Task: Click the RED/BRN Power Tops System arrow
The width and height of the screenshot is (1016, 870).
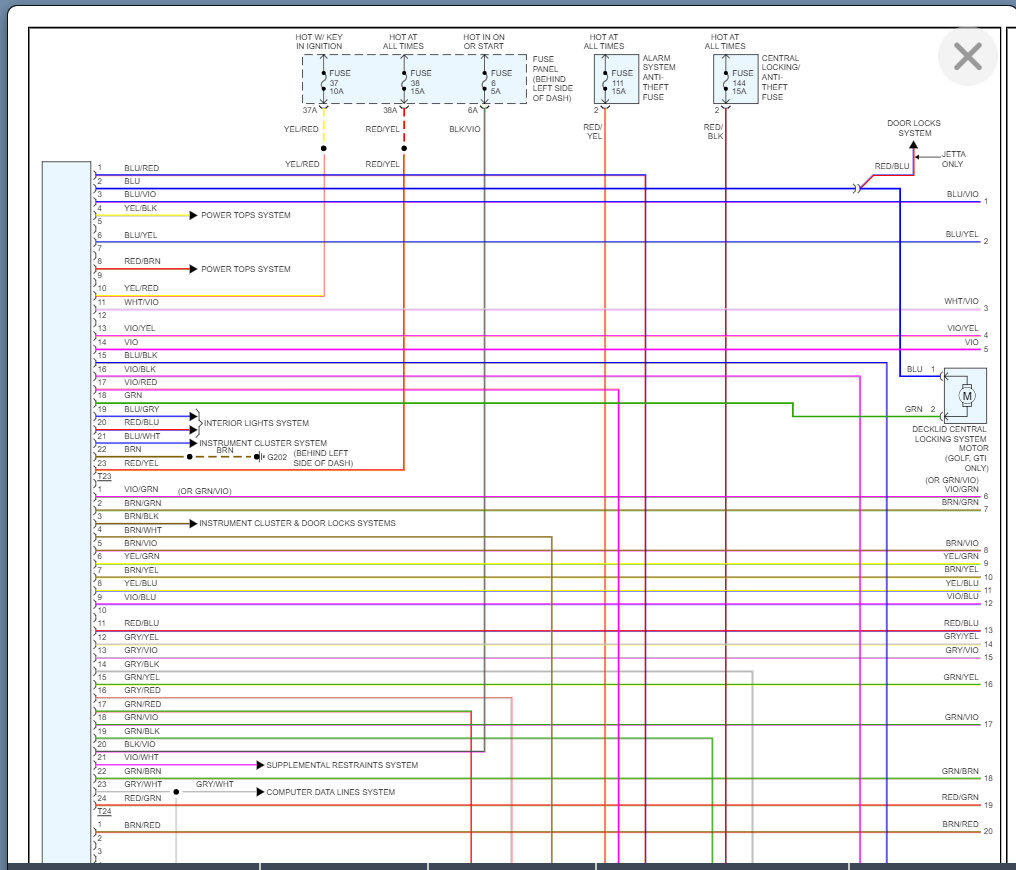Action: click(193, 269)
